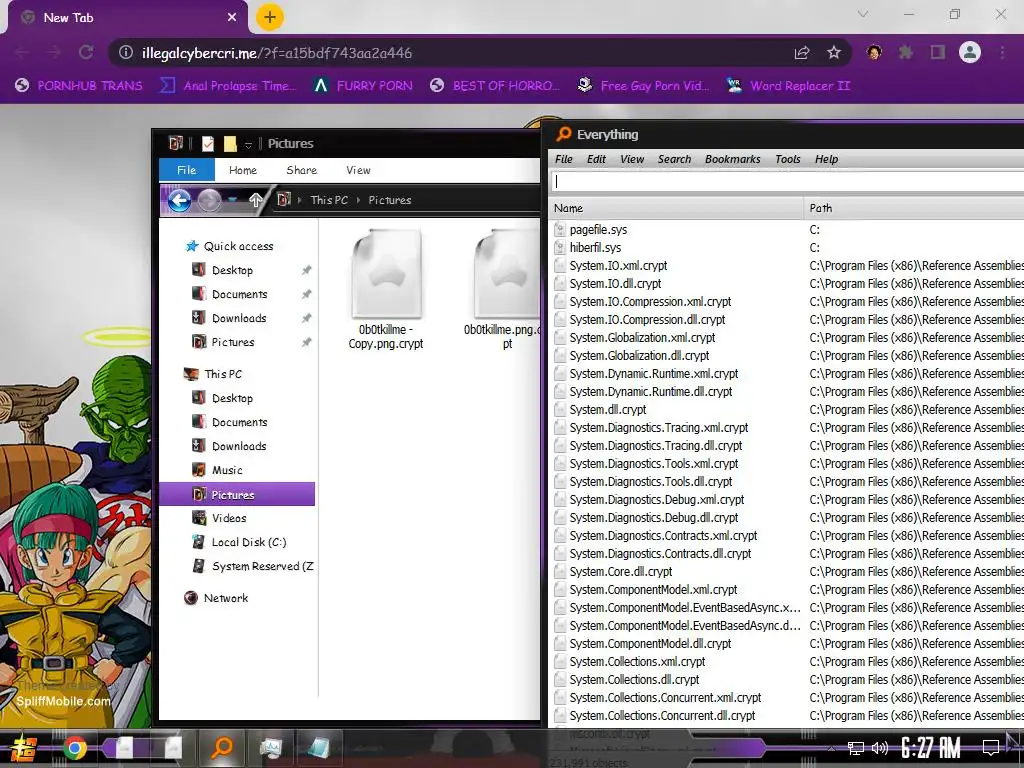This screenshot has height=768, width=1024.
Task: Open the Search menu in Everything
Action: click(675, 159)
